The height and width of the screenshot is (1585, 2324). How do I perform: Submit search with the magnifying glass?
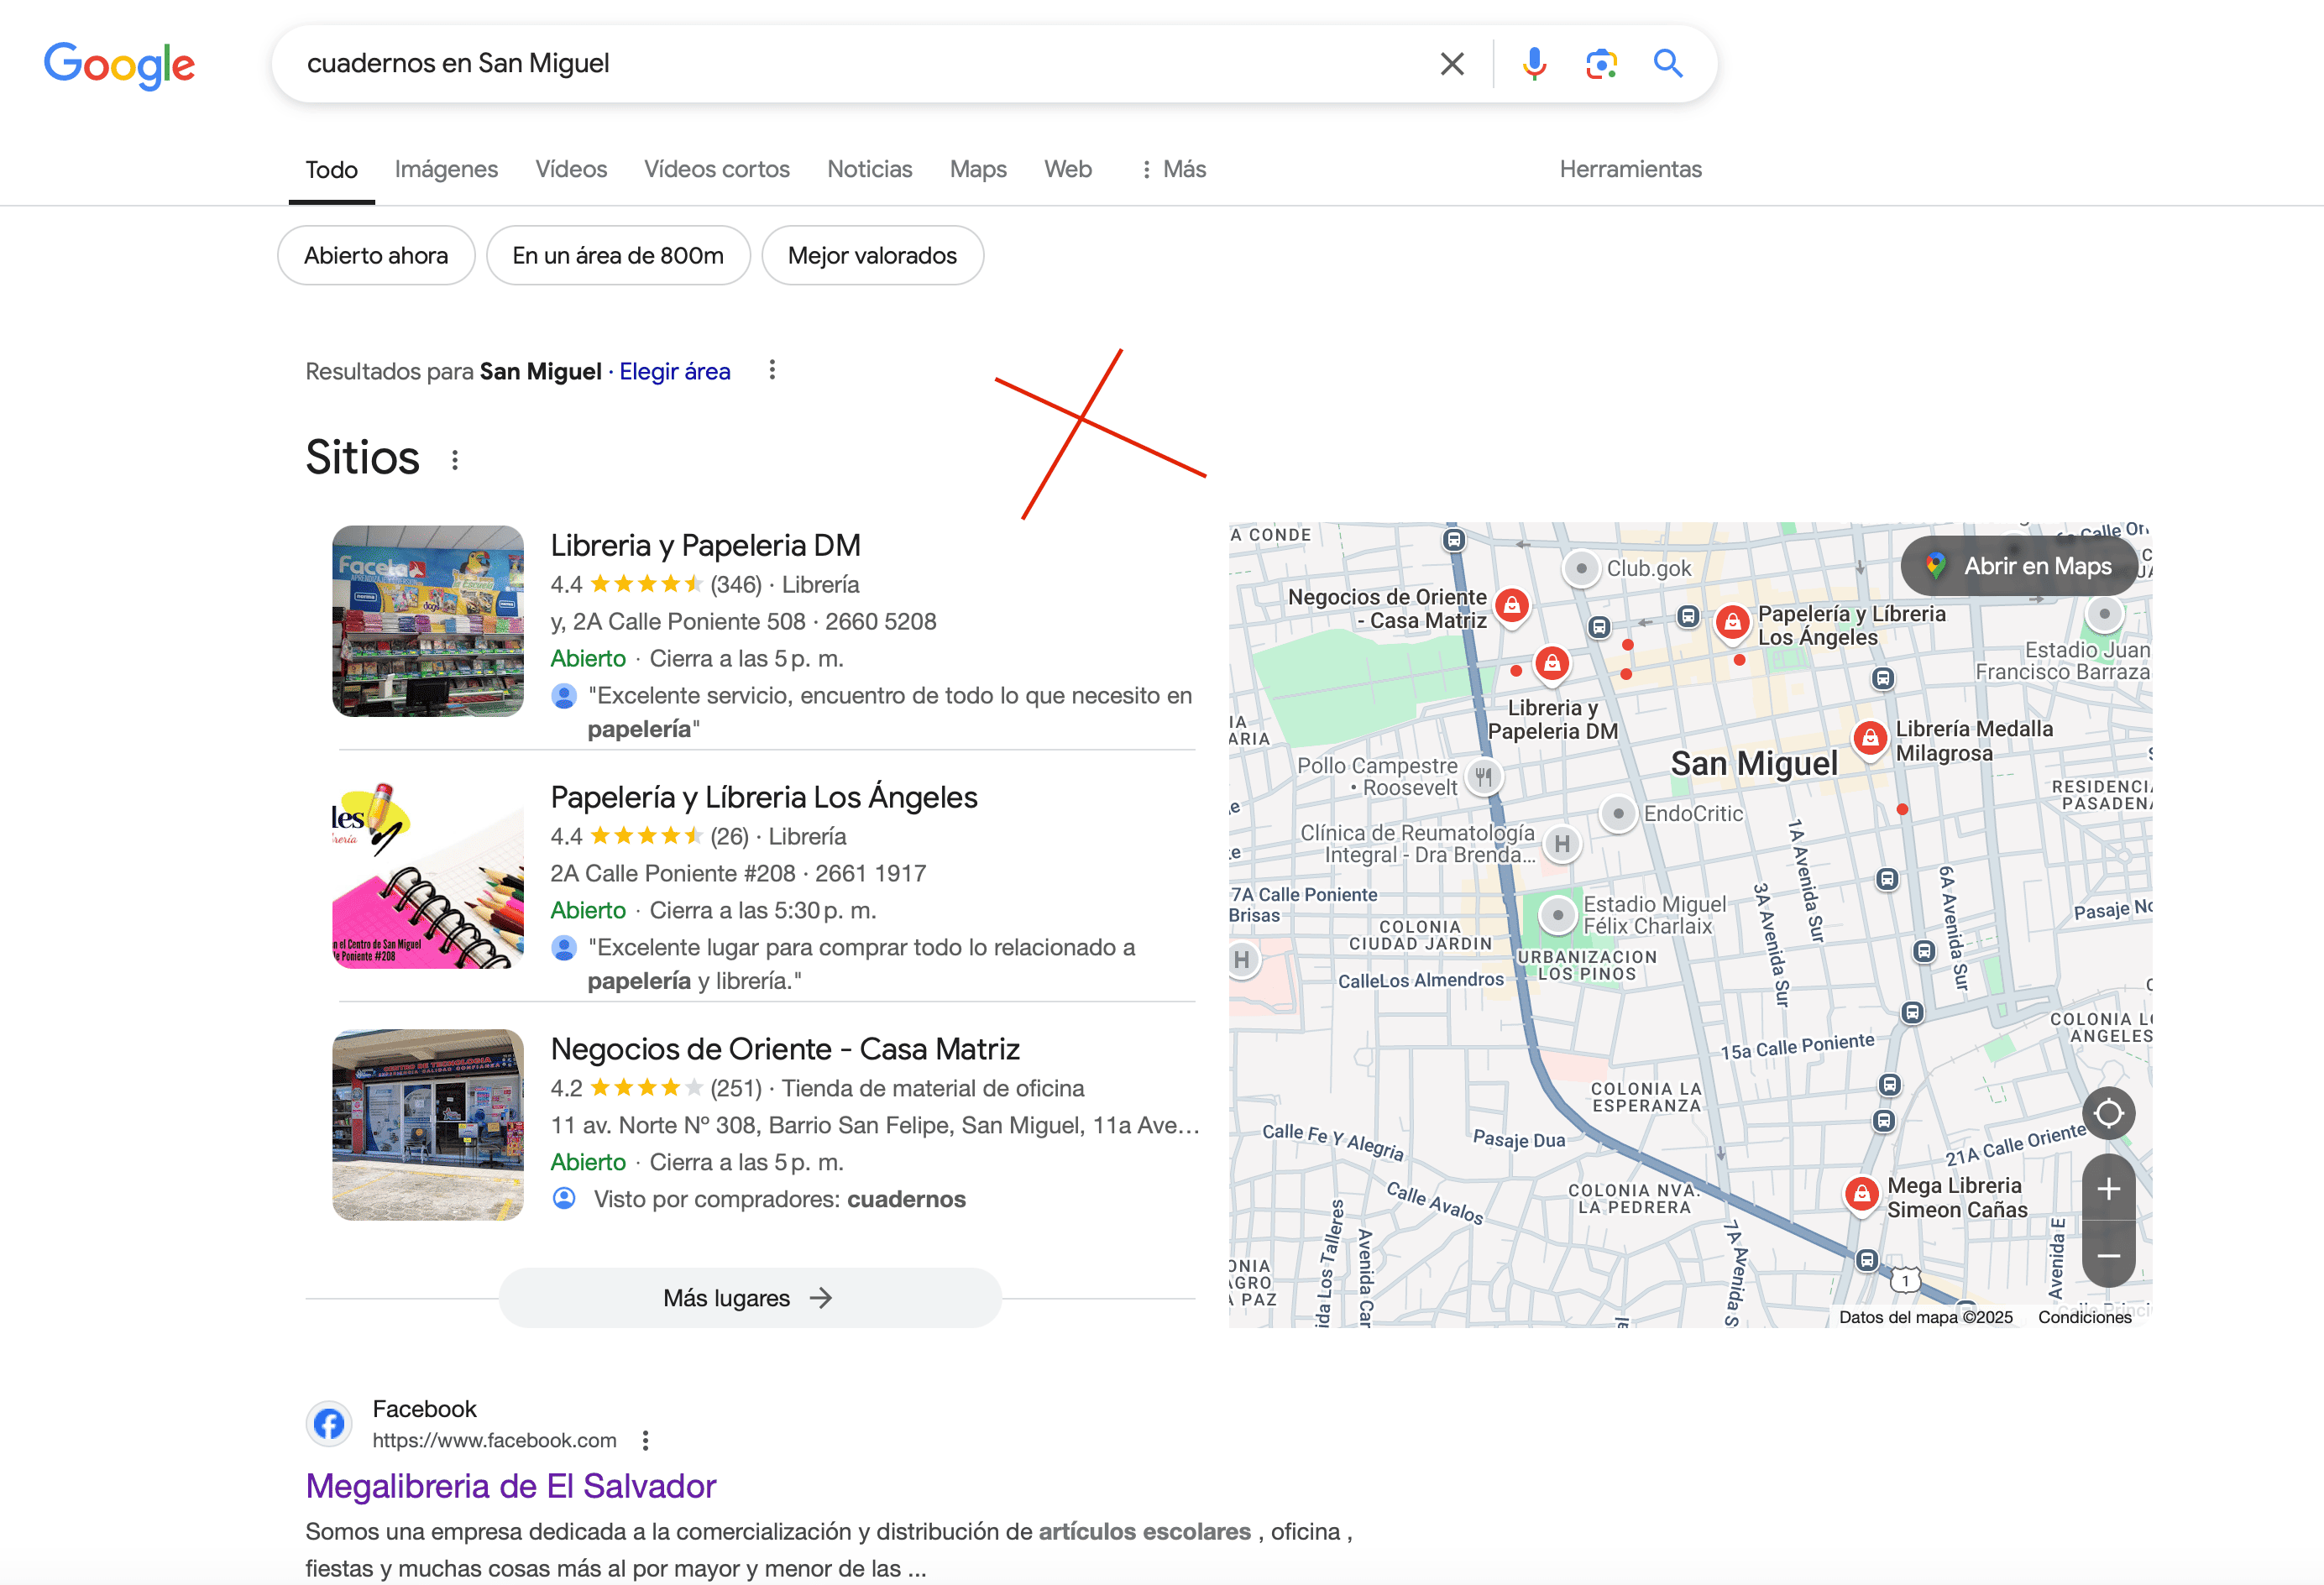click(1668, 64)
